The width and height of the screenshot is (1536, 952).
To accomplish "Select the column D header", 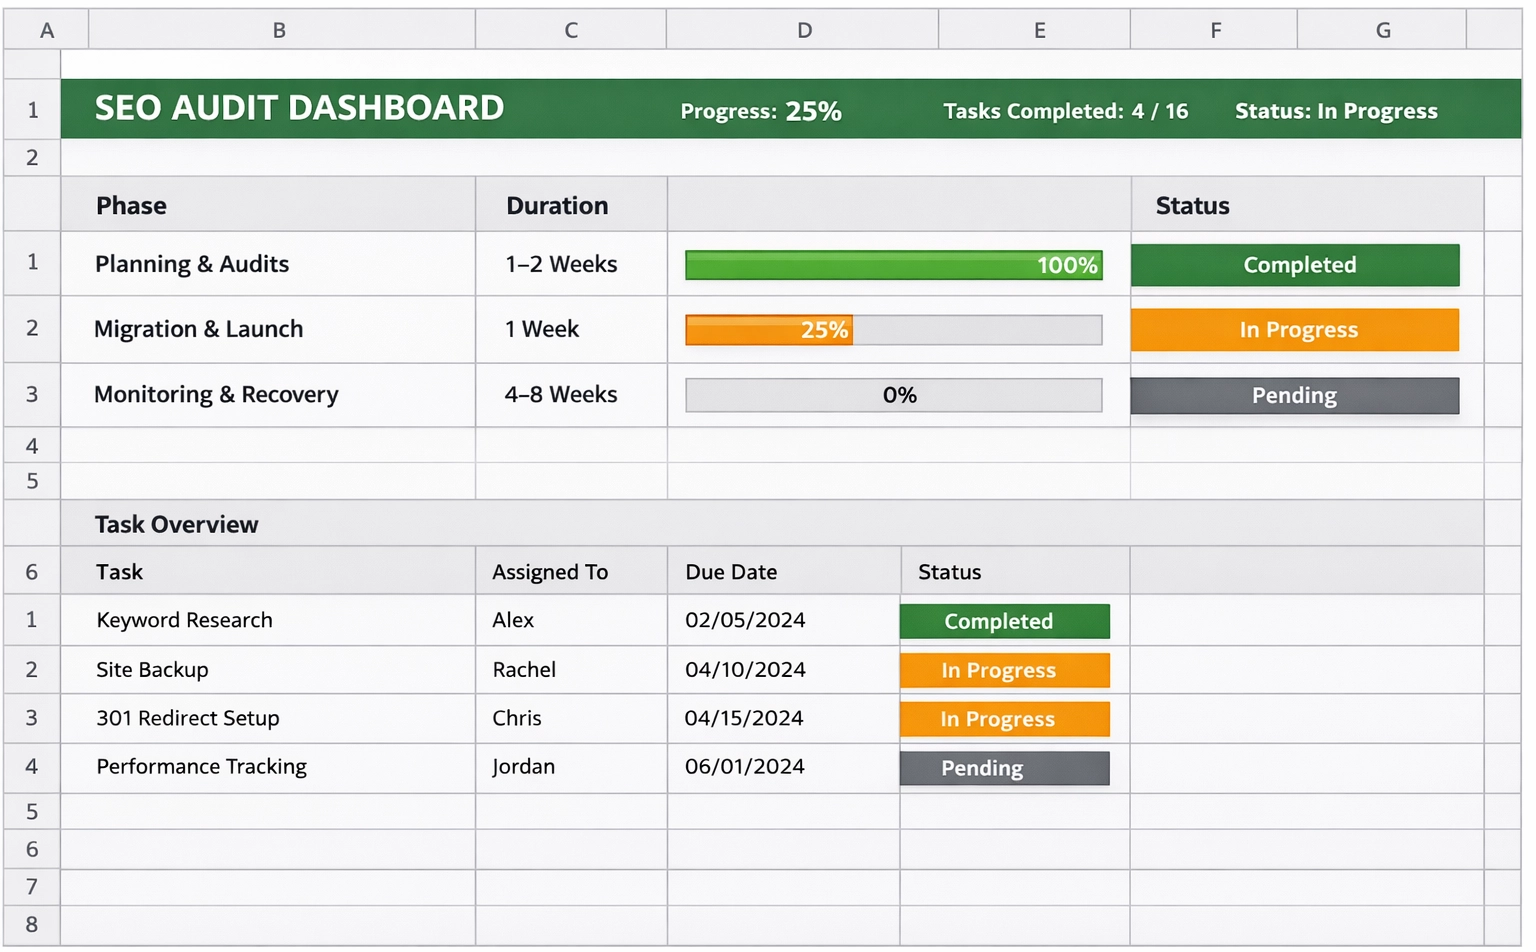I will coord(803,30).
